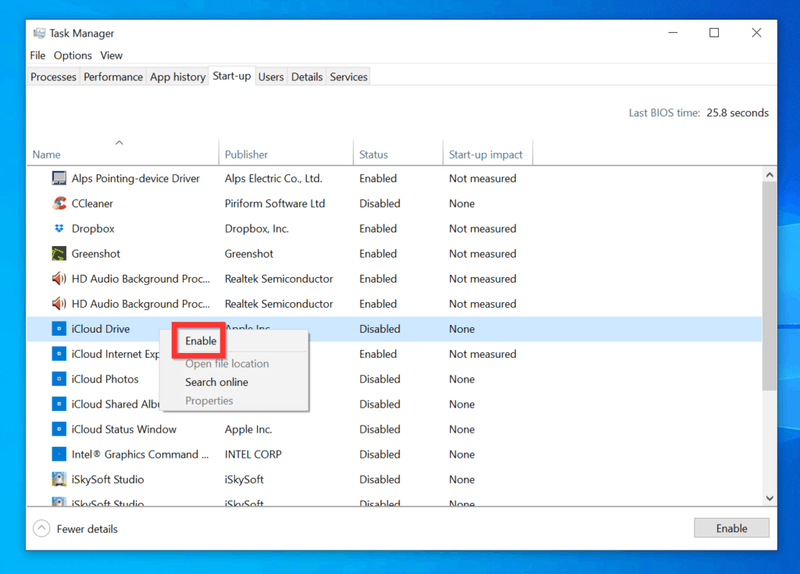The image size is (800, 574).
Task: Sort by the Status column header
Action: coord(398,154)
